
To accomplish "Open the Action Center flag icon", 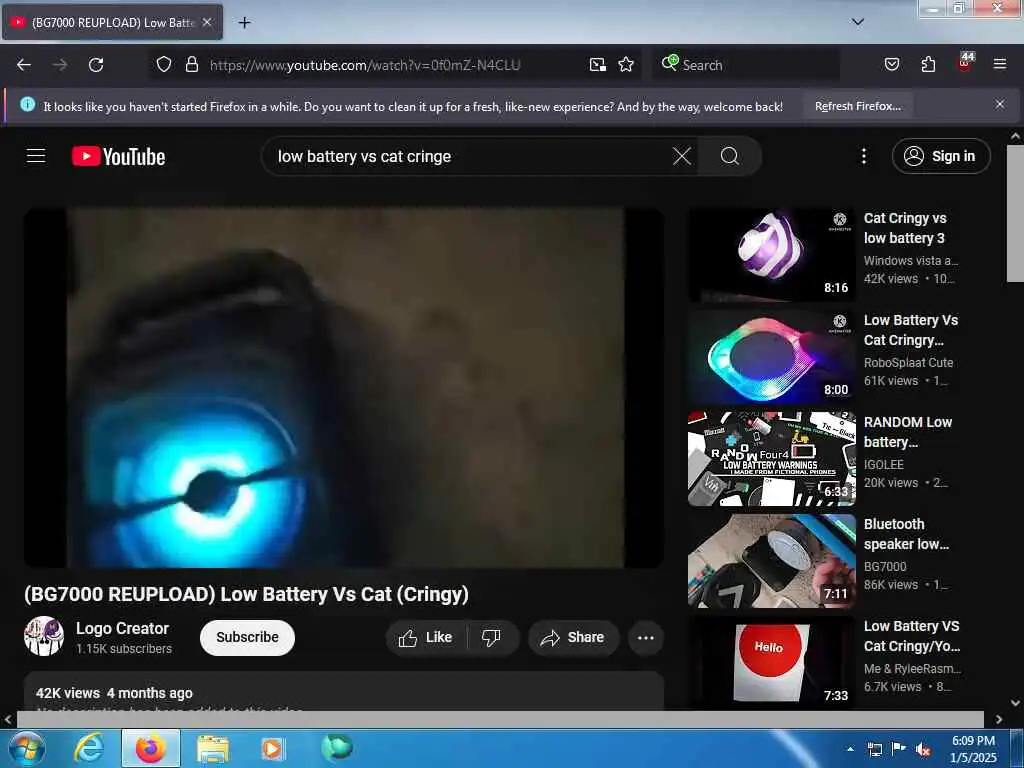I will click(x=899, y=749).
